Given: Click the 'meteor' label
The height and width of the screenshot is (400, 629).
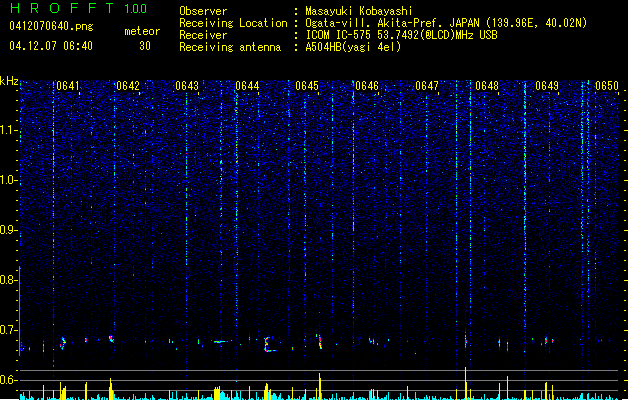Looking at the screenshot, I should coord(142,31).
